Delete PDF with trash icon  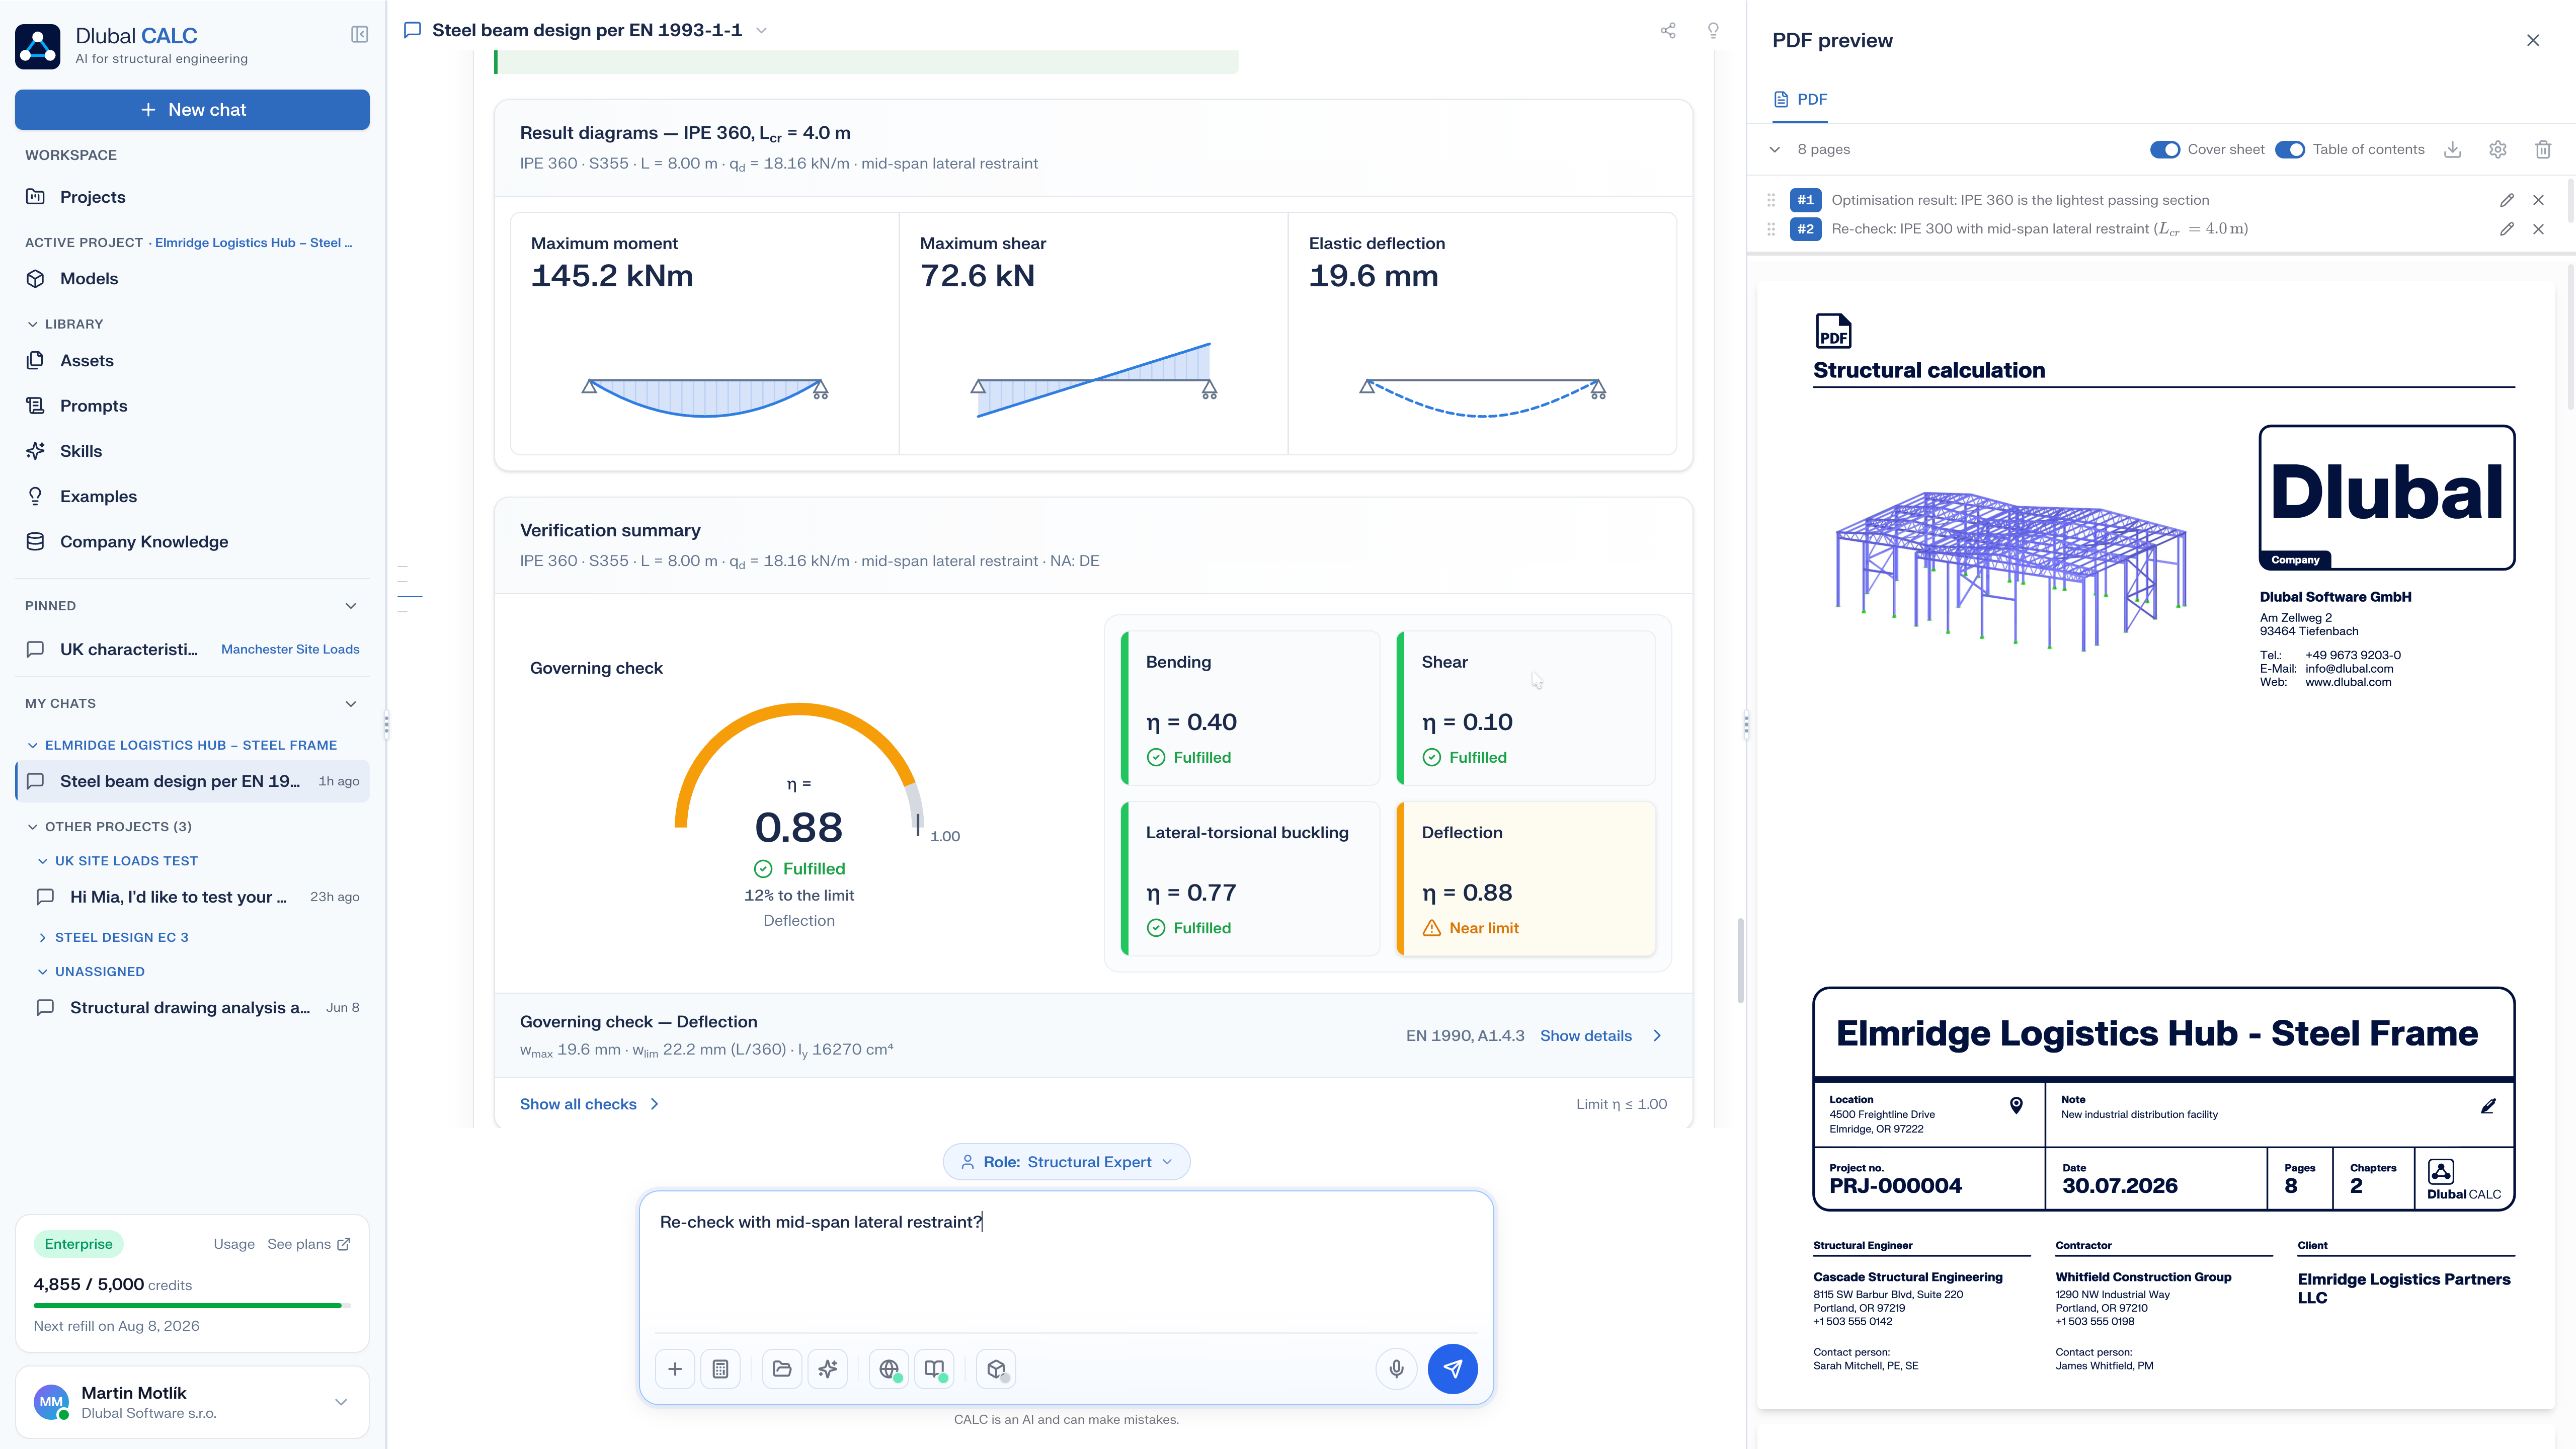[2543, 150]
